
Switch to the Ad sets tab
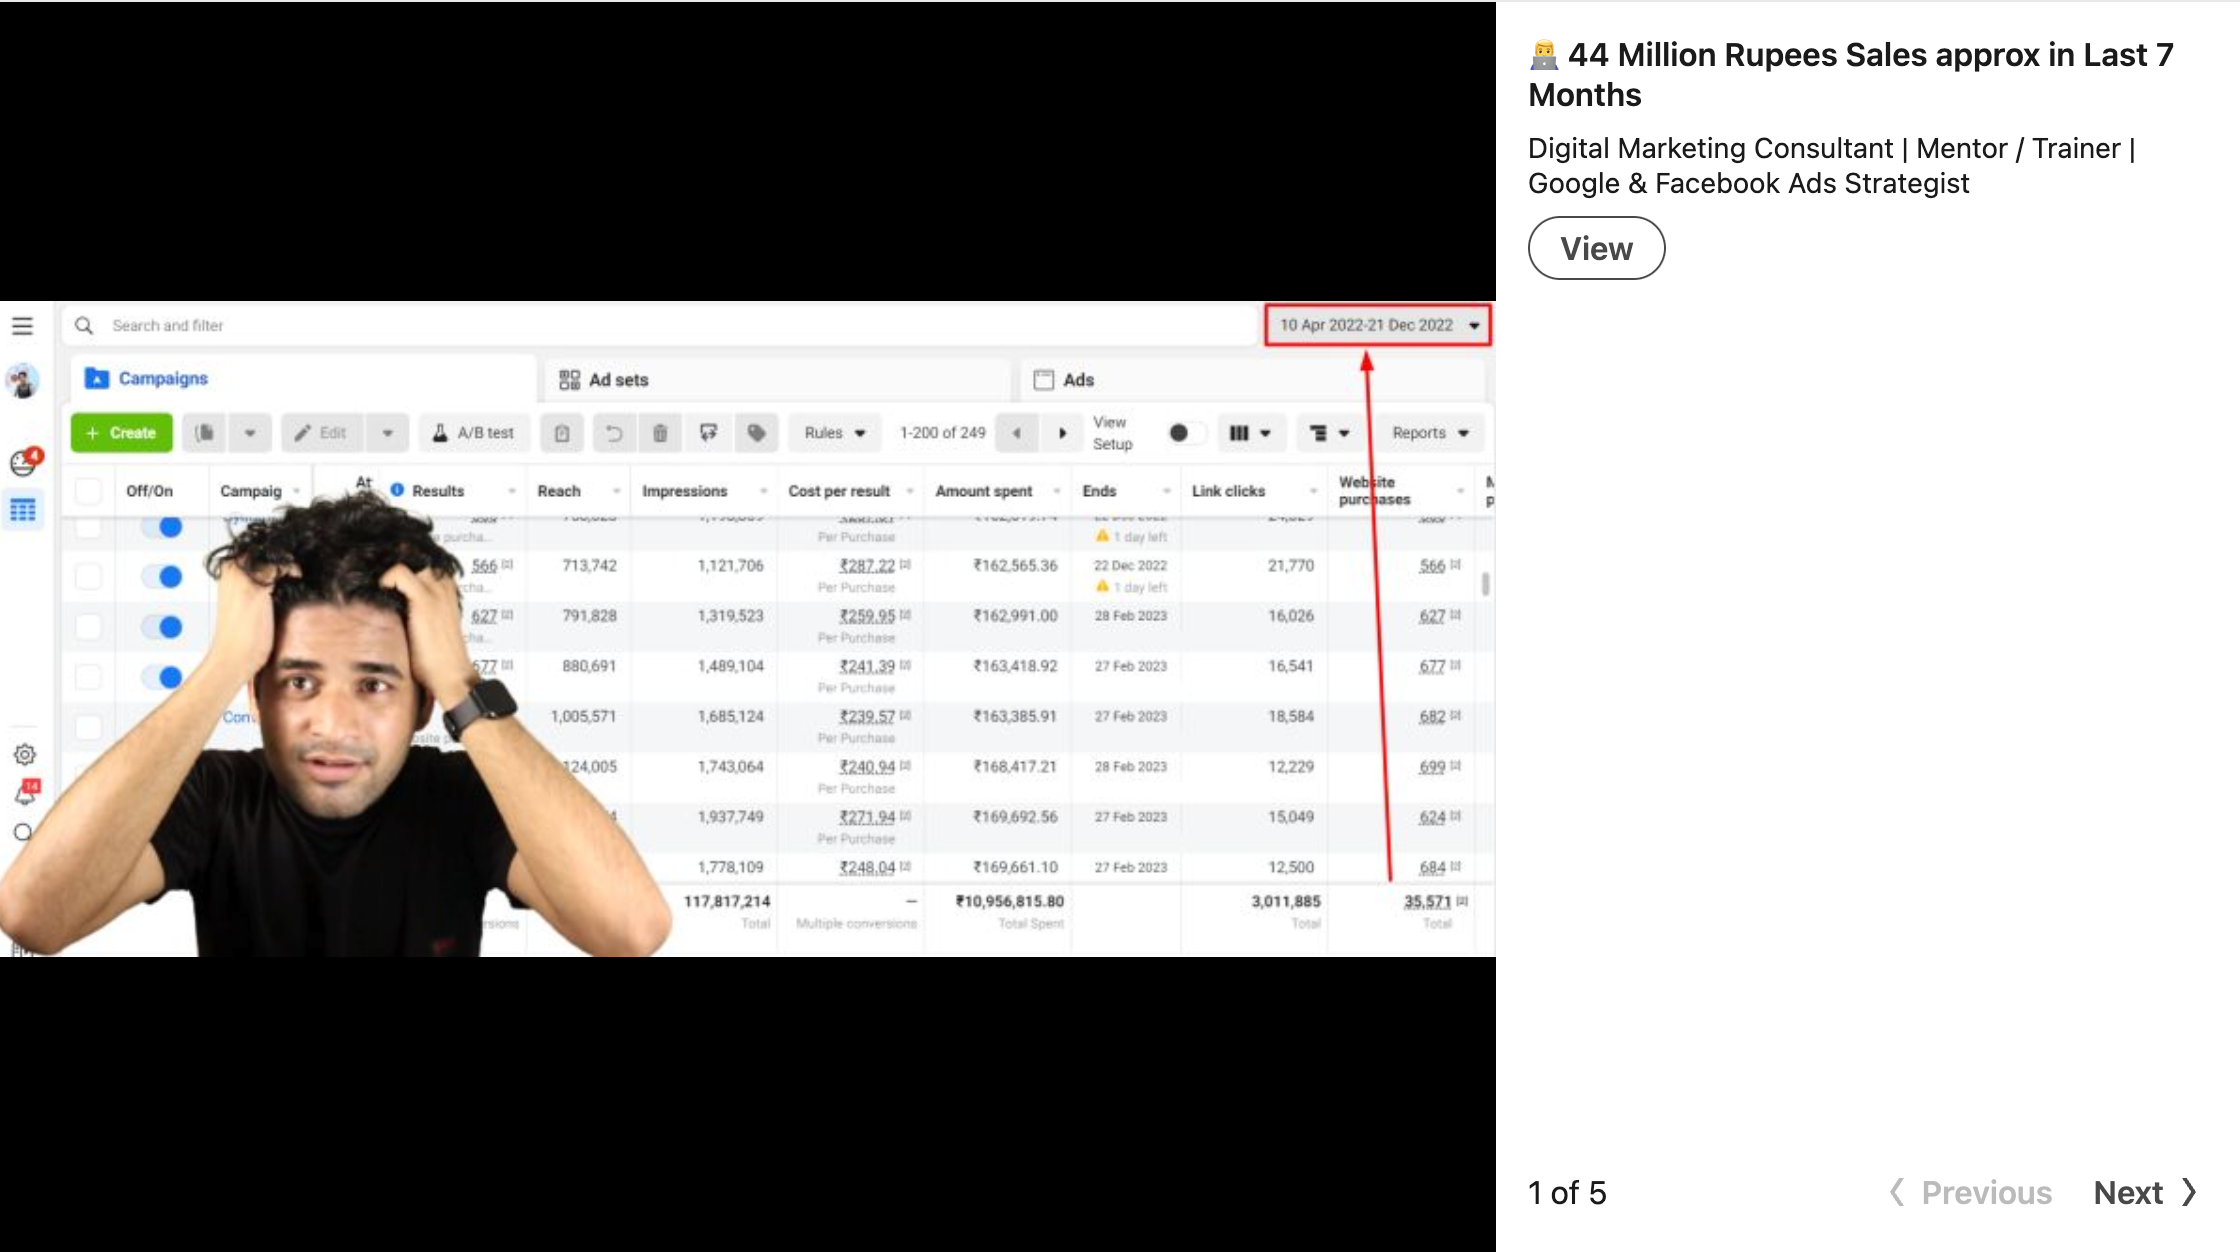pyautogui.click(x=604, y=380)
